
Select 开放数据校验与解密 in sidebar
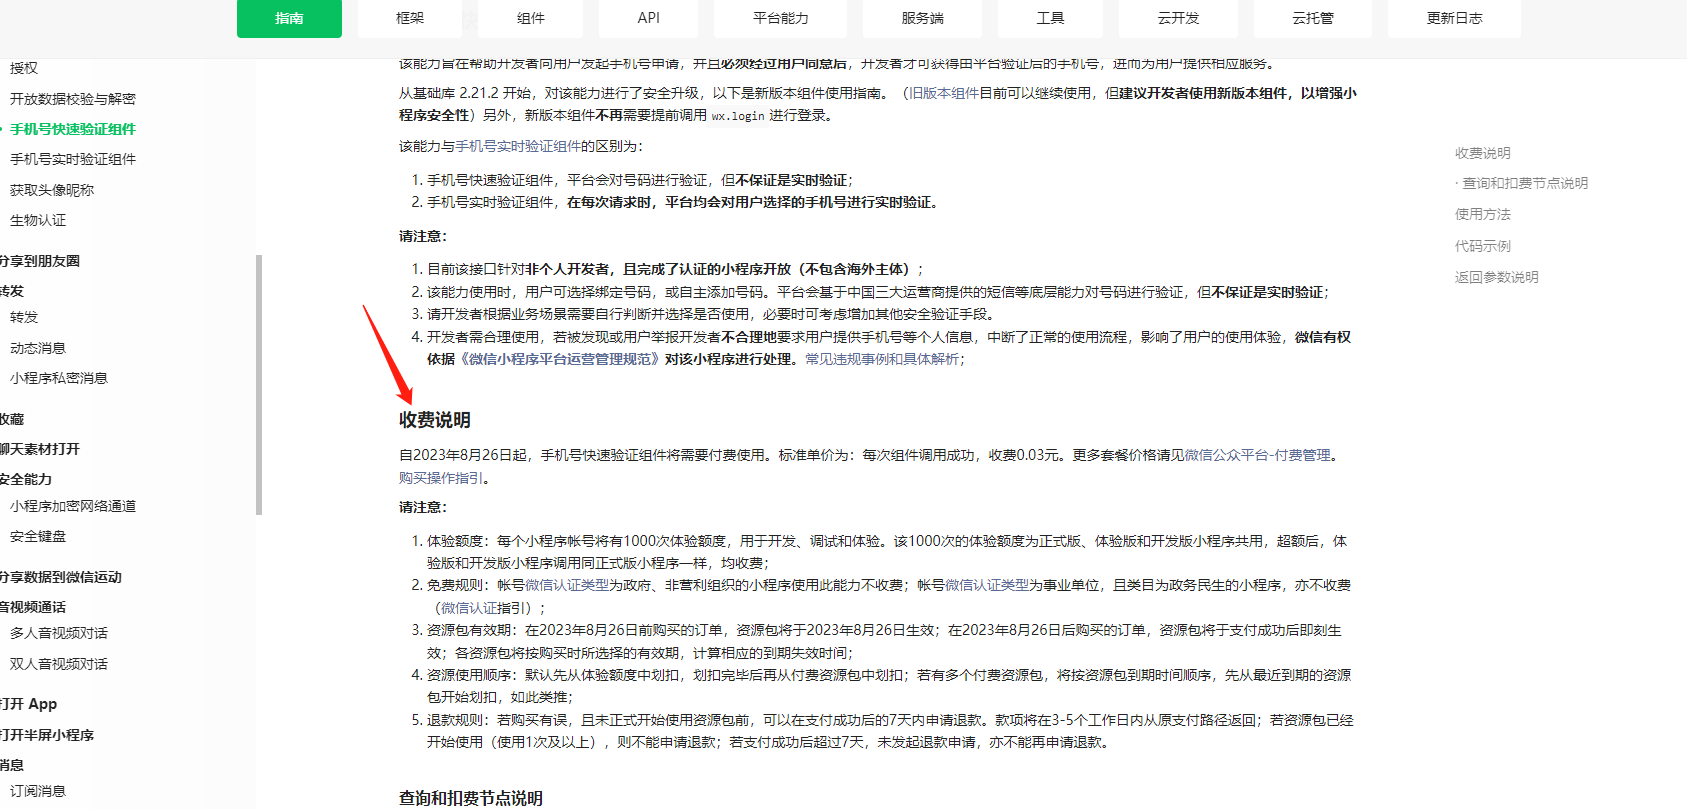pos(73,99)
